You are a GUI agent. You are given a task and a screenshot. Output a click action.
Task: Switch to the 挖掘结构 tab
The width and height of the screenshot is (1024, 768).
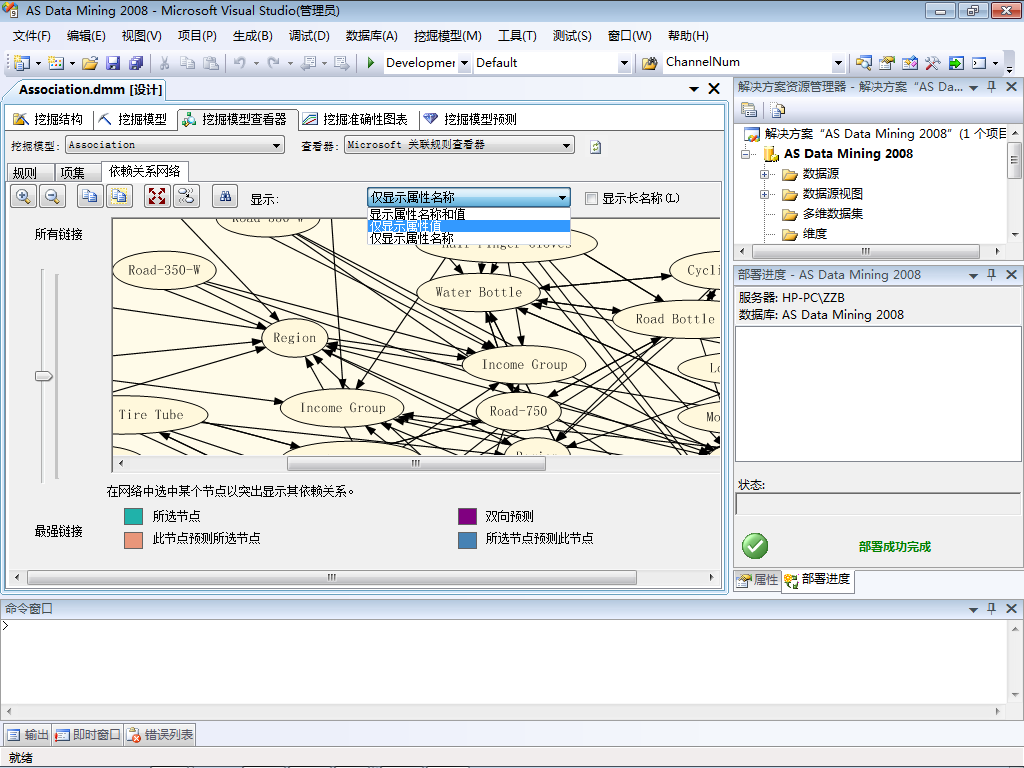(x=48, y=119)
